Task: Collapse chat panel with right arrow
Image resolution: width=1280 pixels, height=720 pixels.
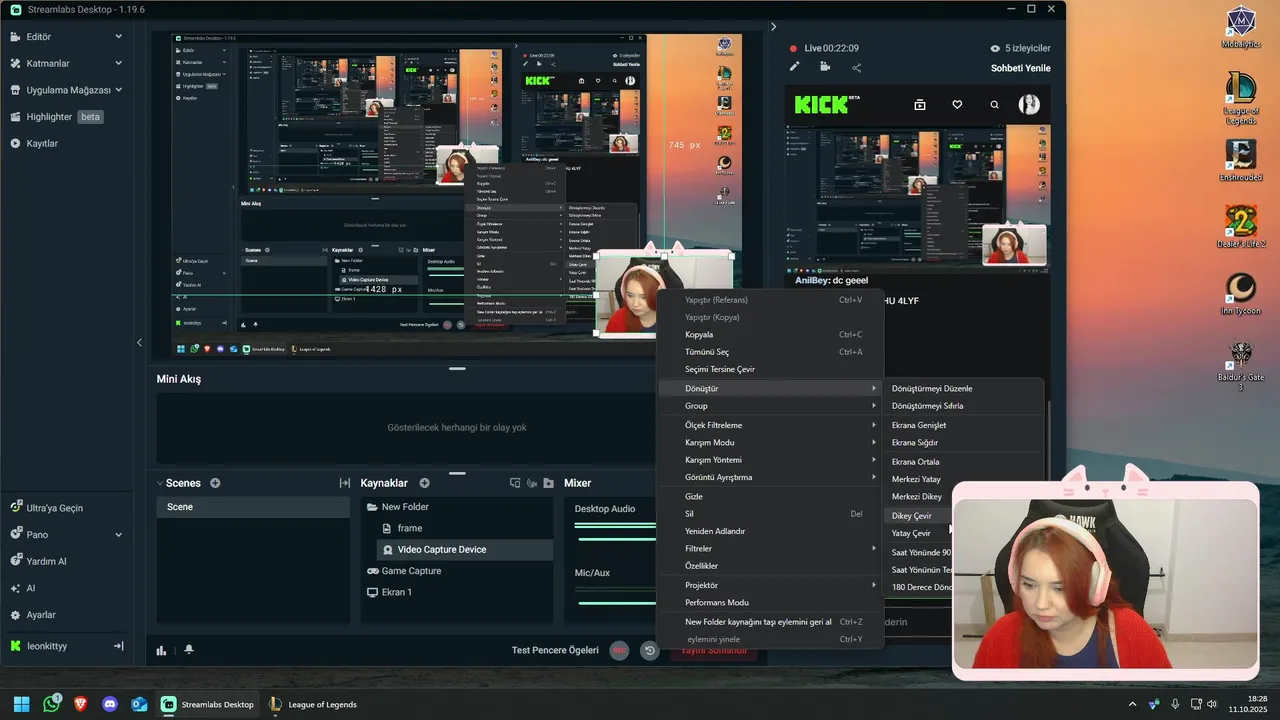Action: click(773, 27)
